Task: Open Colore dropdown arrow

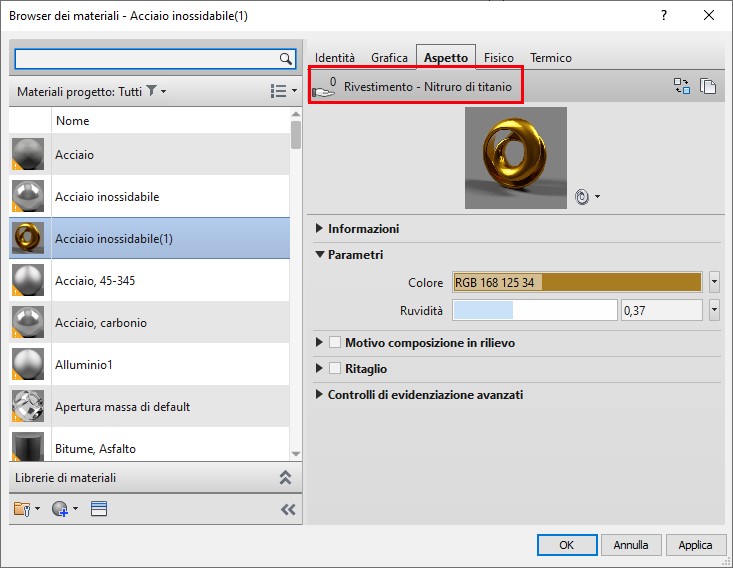Action: coord(714,282)
